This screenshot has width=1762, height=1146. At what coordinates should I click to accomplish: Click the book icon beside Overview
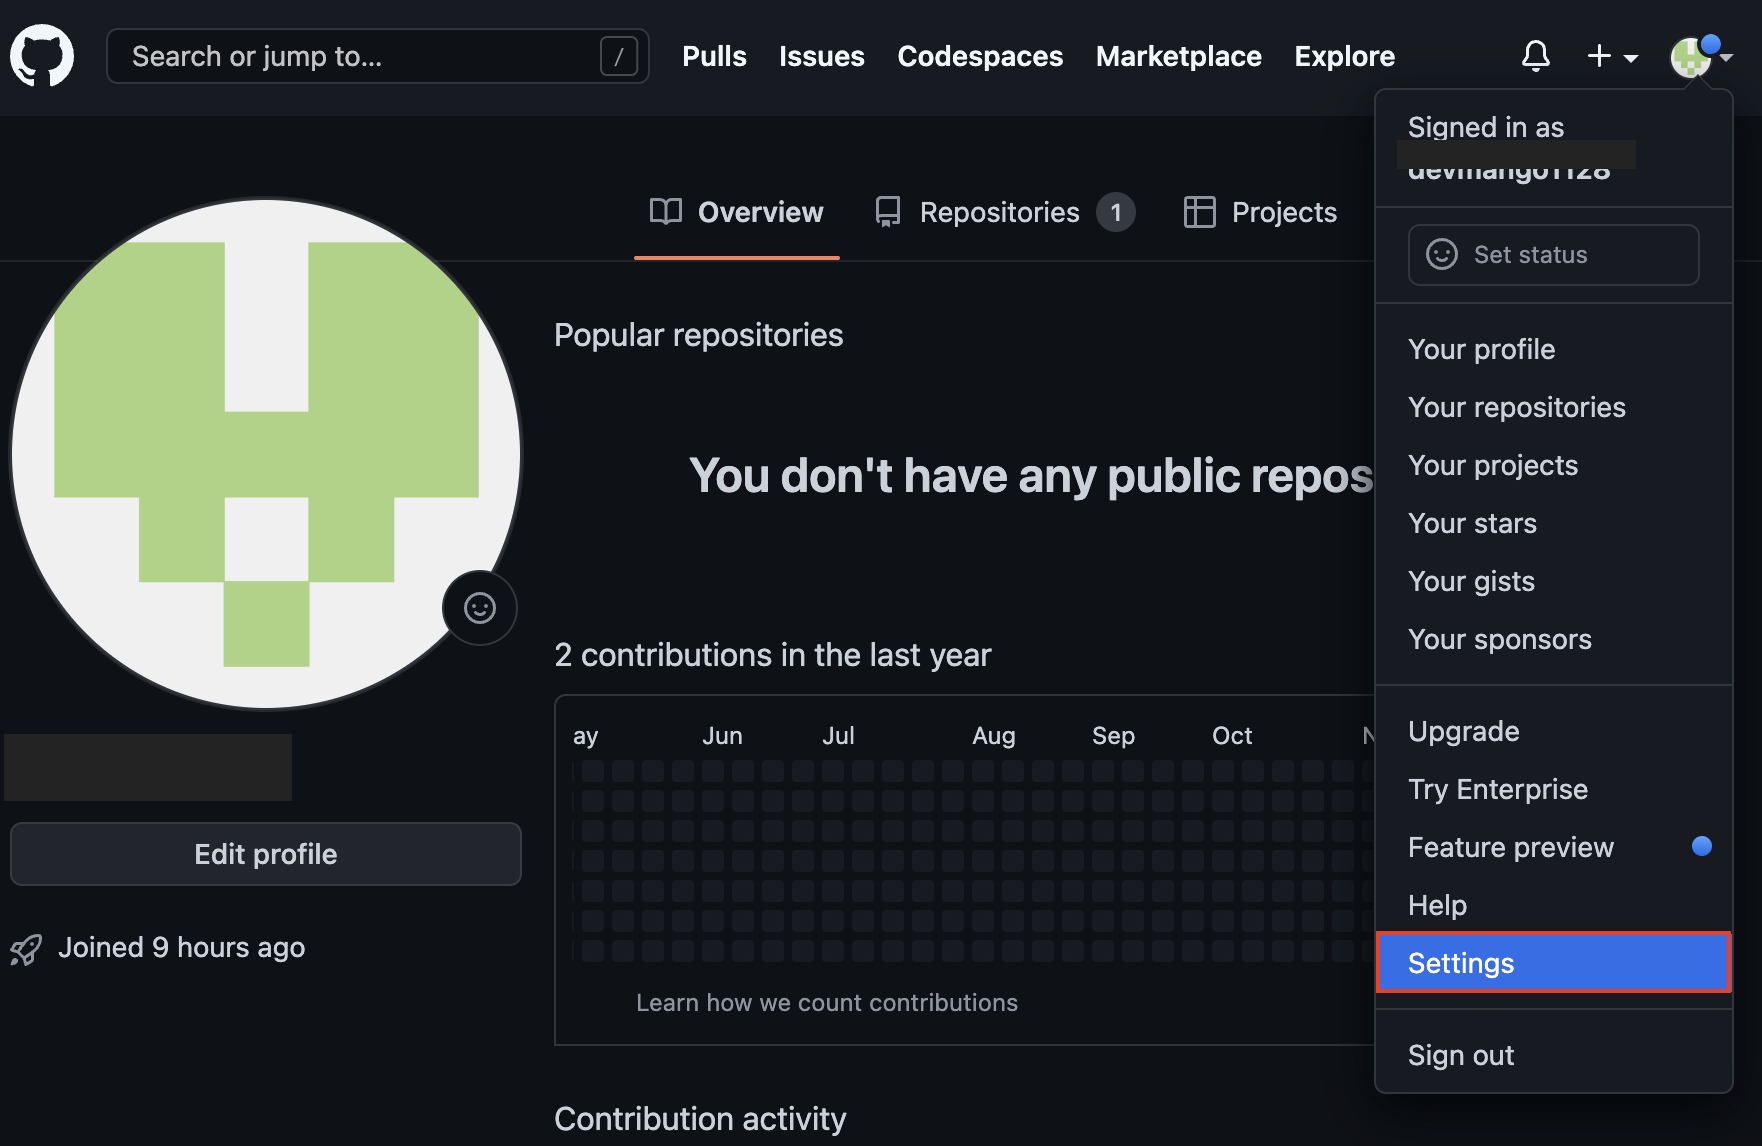(x=665, y=212)
